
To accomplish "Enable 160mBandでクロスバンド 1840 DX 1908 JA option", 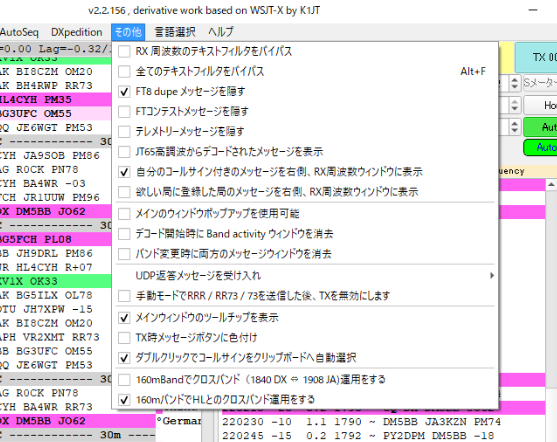I will pyautogui.click(x=124, y=380).
